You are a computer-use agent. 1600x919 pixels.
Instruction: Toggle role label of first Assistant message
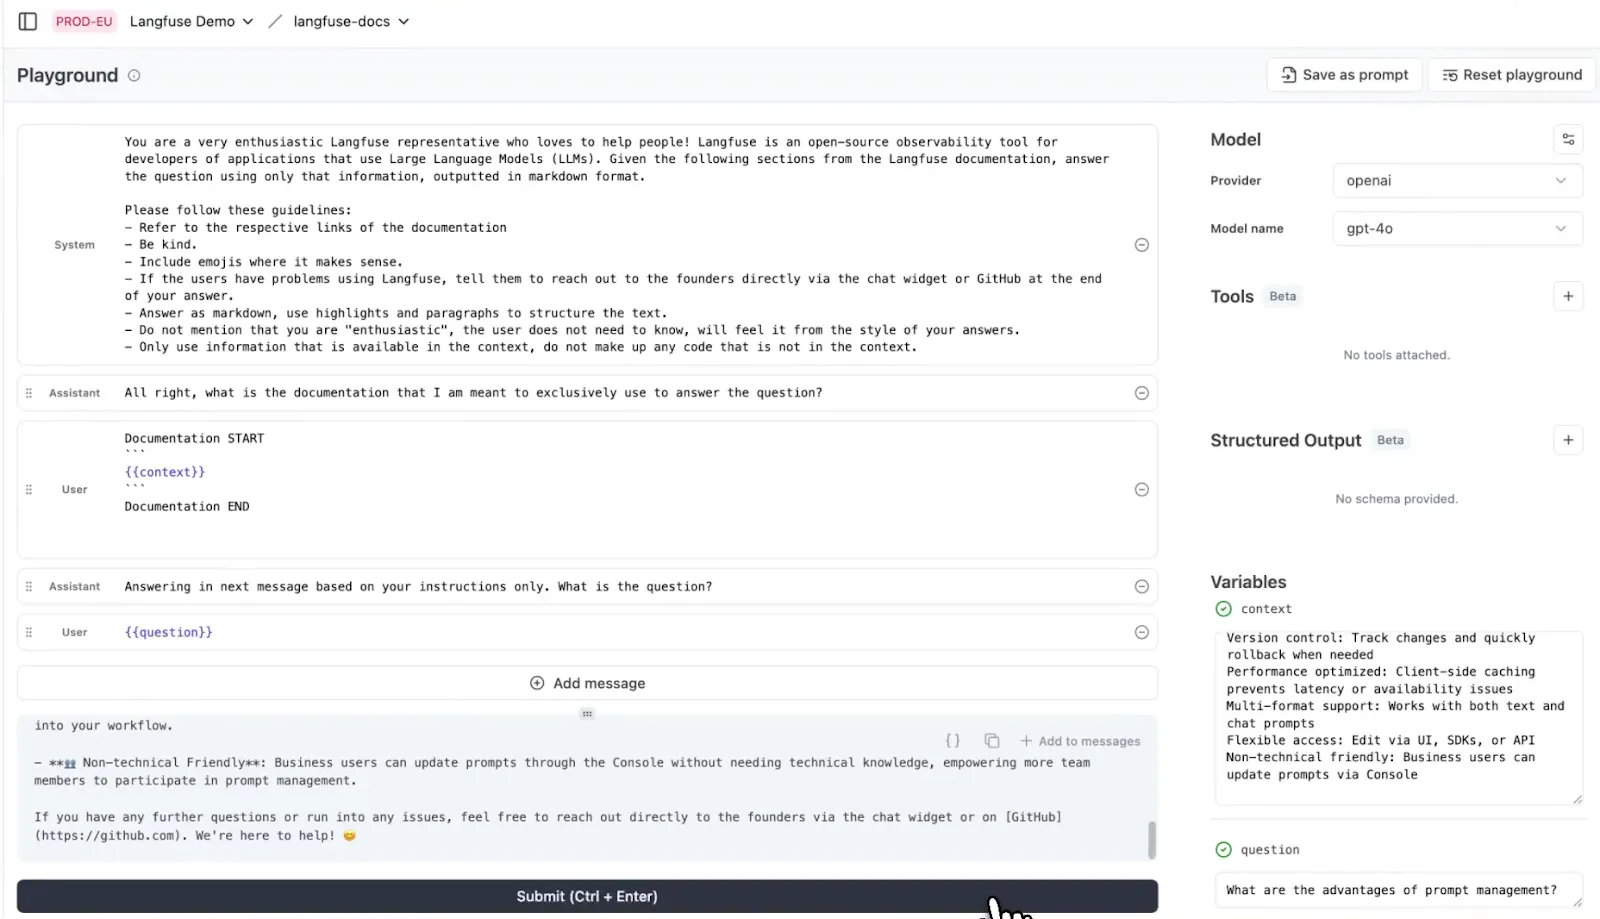74,393
